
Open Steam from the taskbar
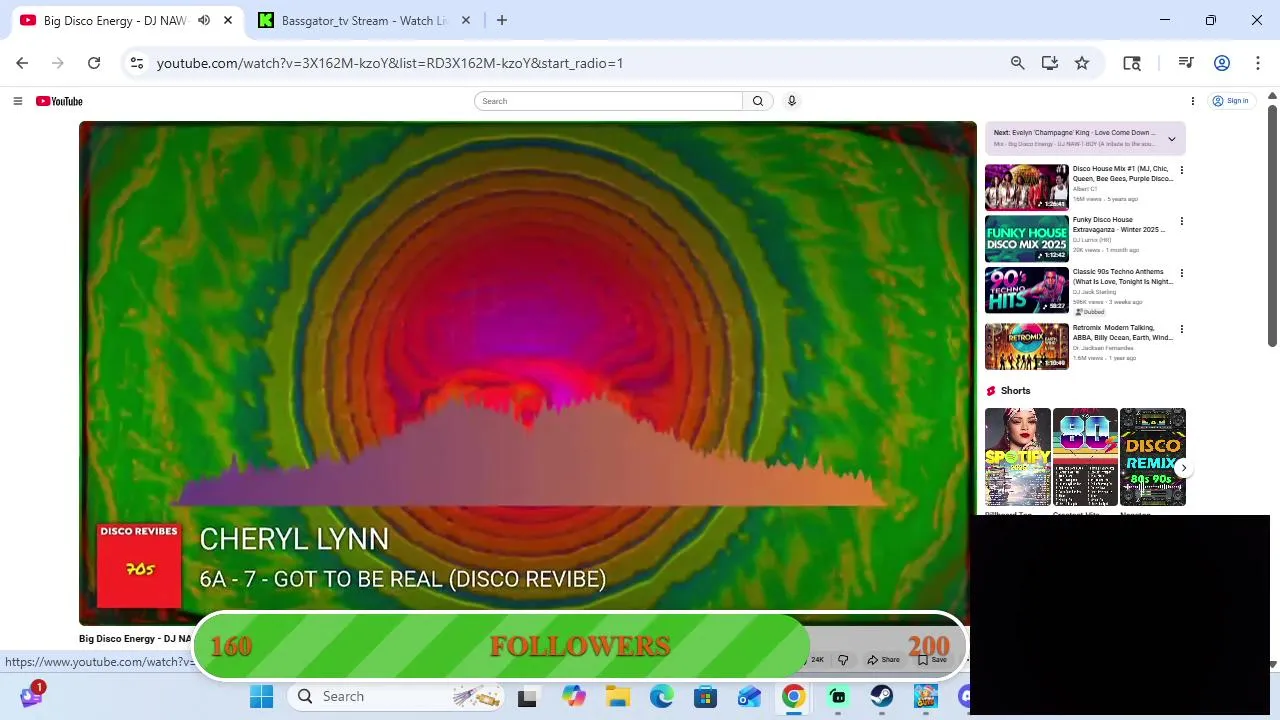click(x=881, y=696)
